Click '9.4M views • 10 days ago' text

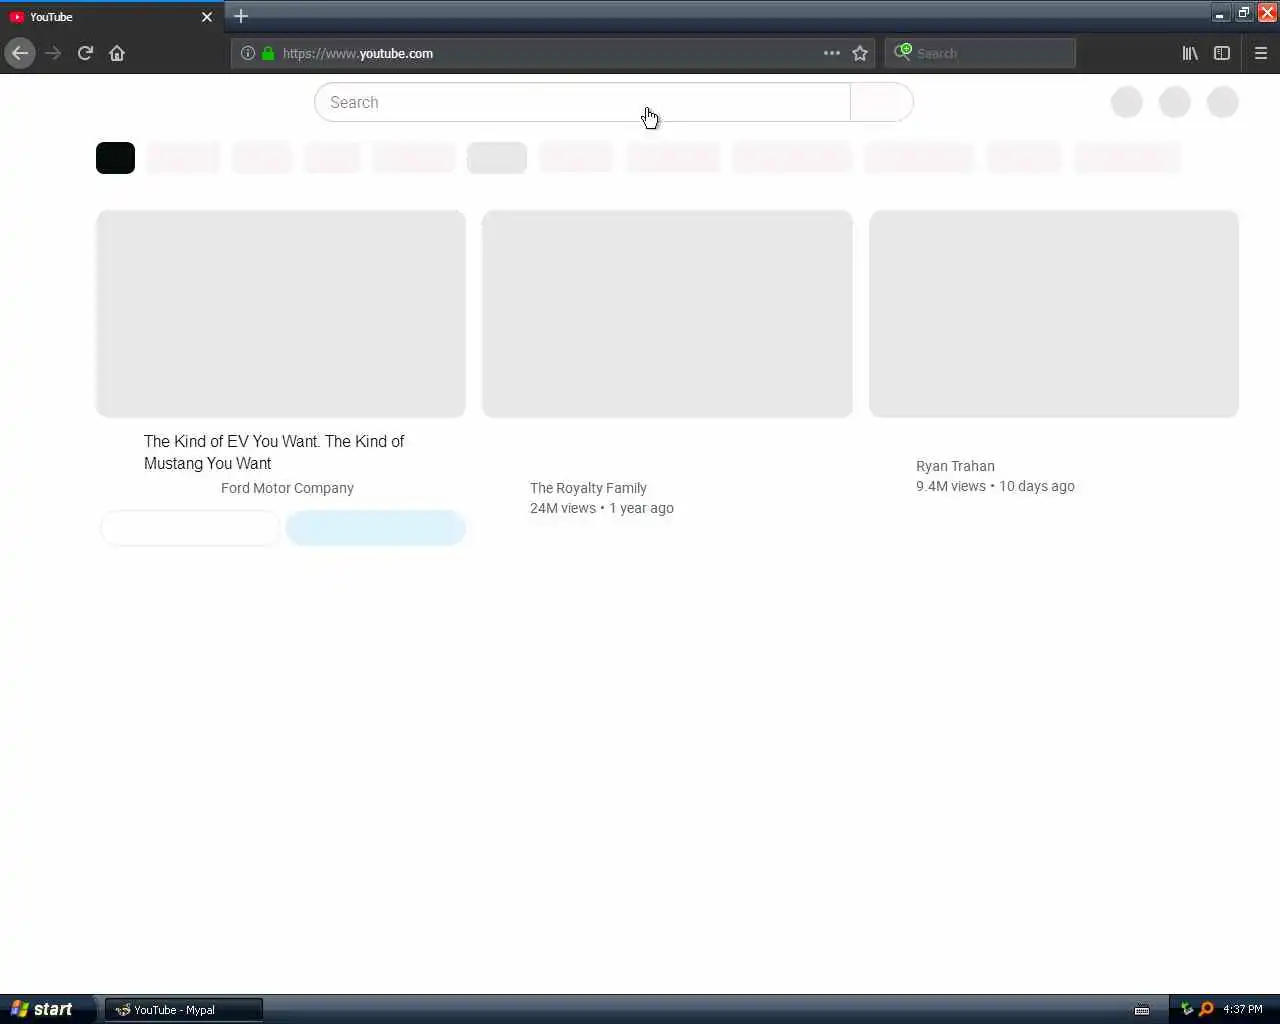(x=995, y=486)
